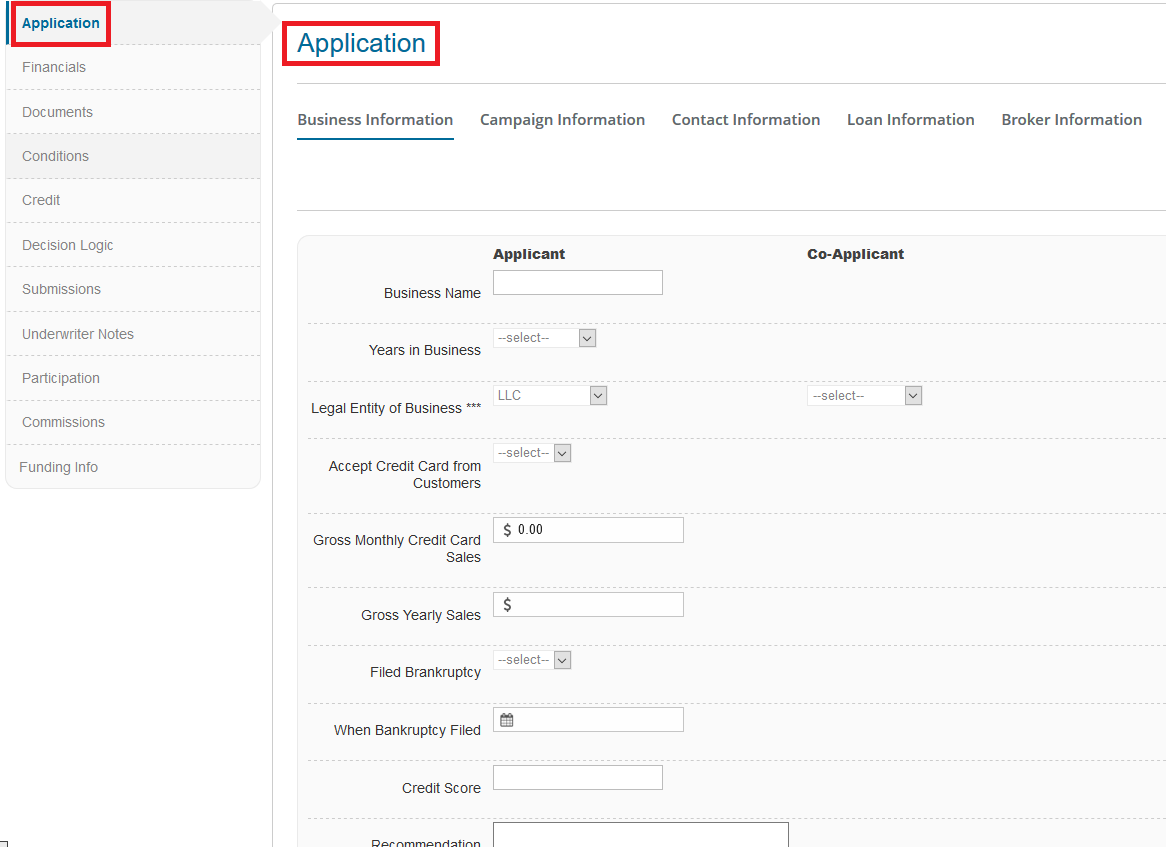Click Gross Monthly Credit Card Sales field
Screen dimensions: 1166x847
point(588,529)
